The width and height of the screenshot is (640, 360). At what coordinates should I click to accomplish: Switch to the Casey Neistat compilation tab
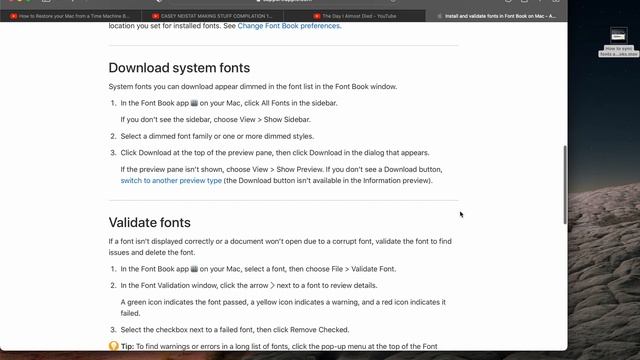point(212,16)
